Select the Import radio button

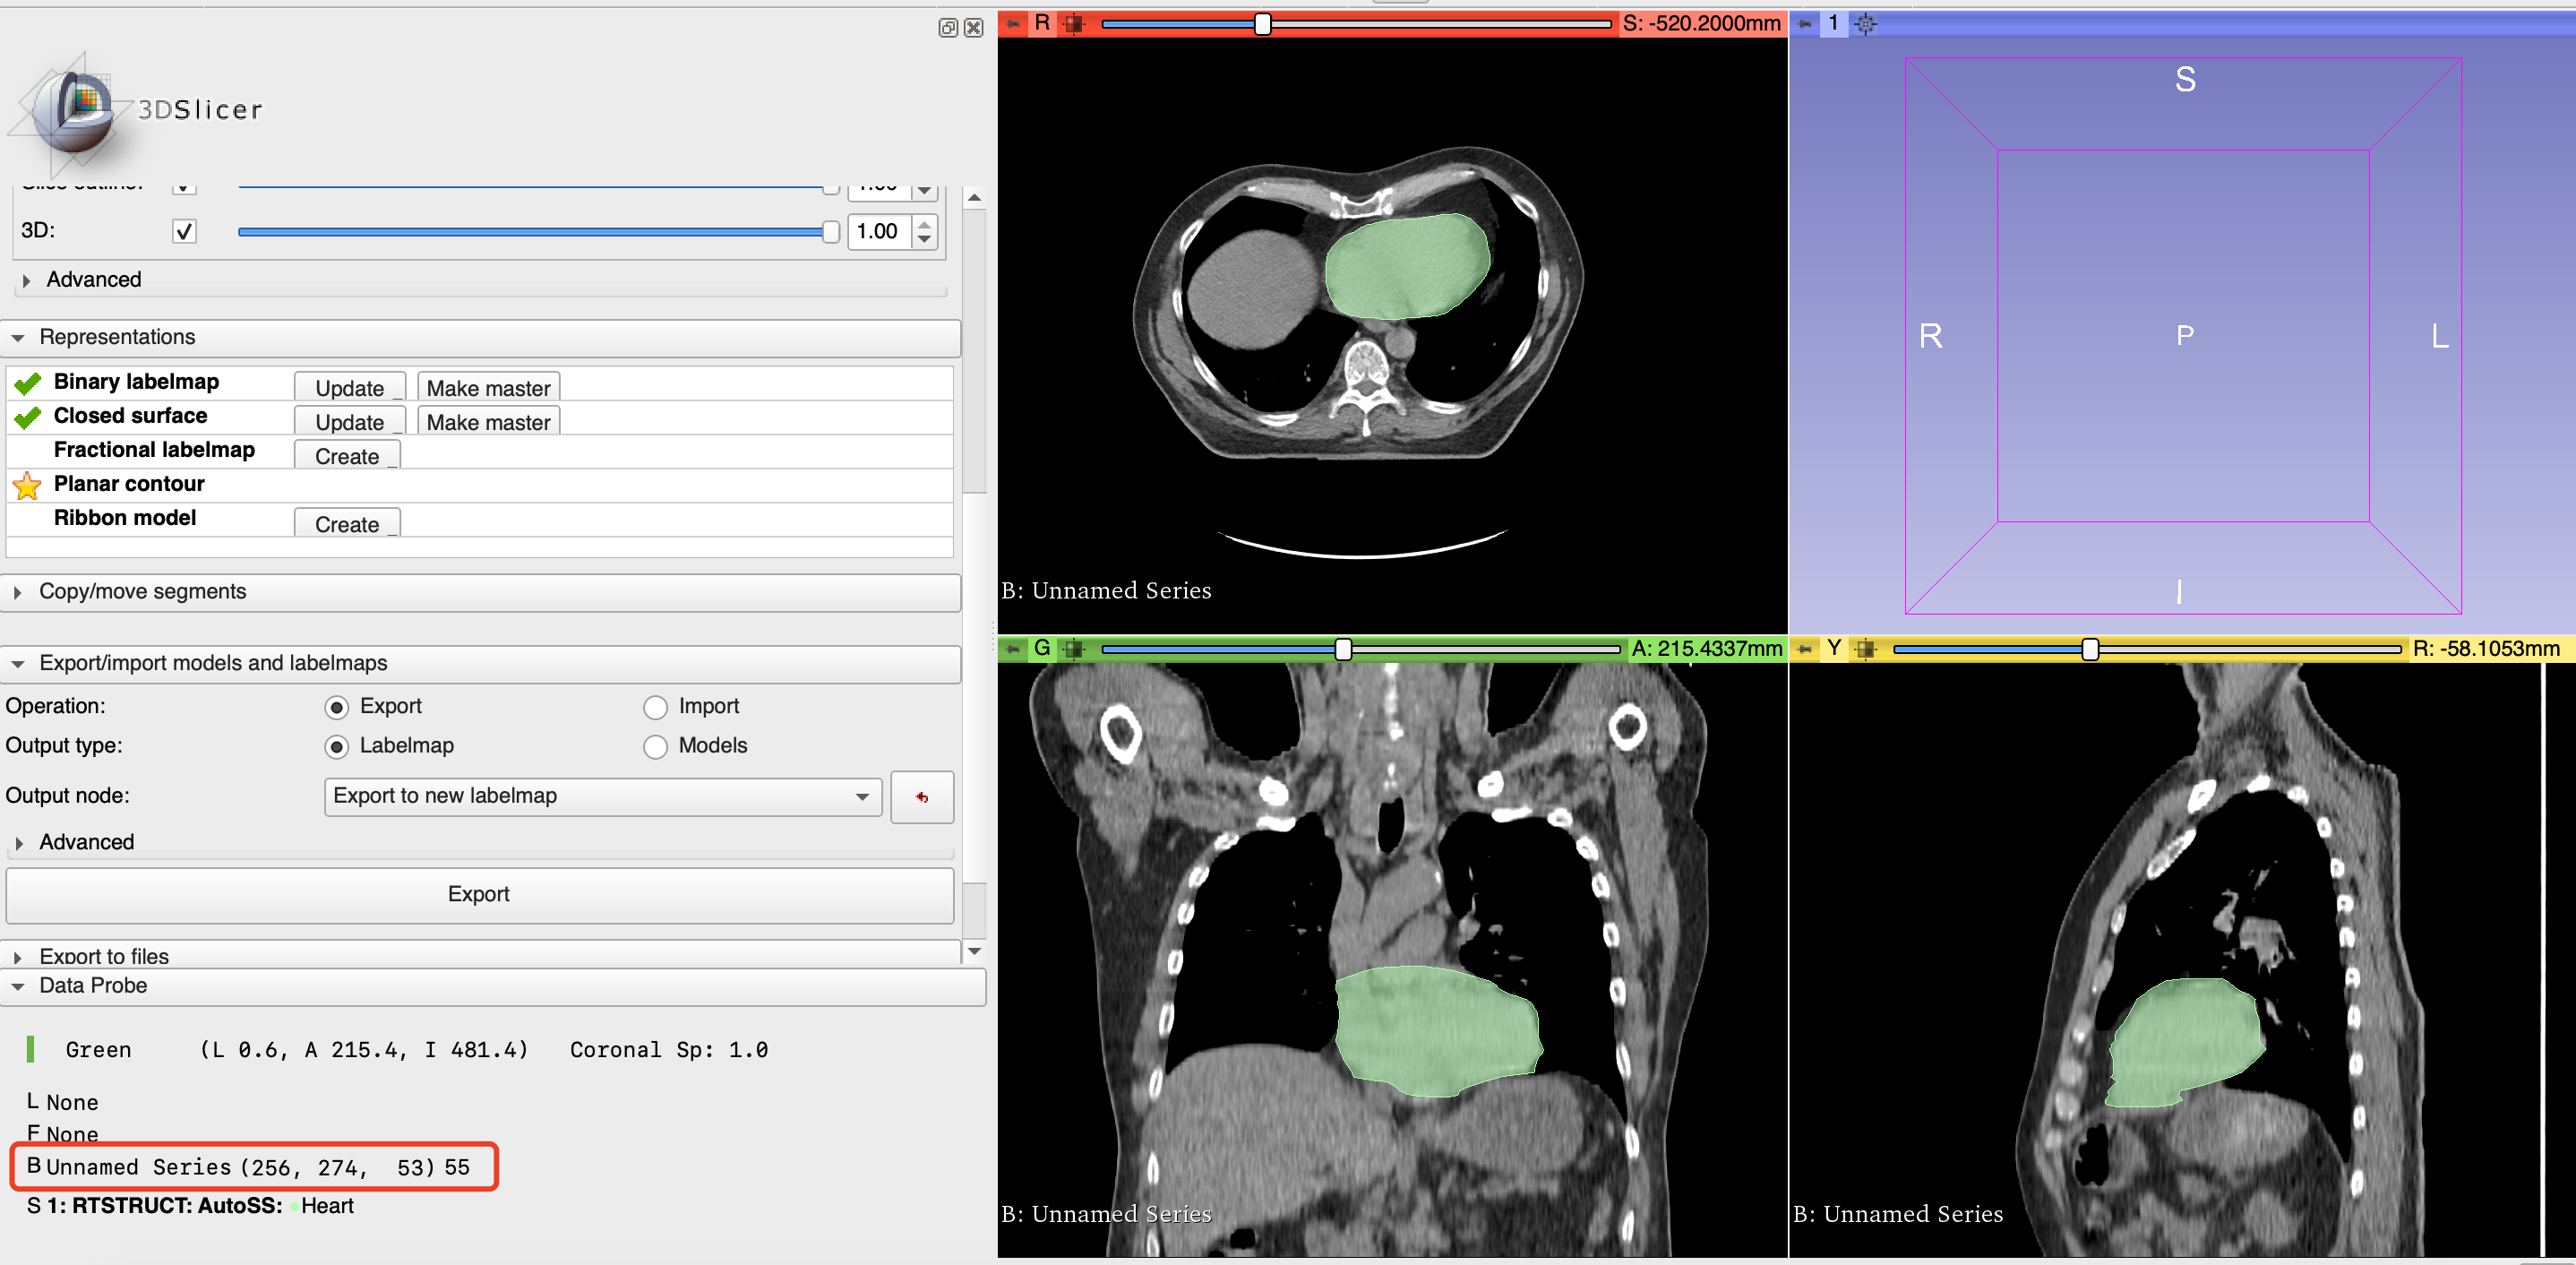point(656,706)
